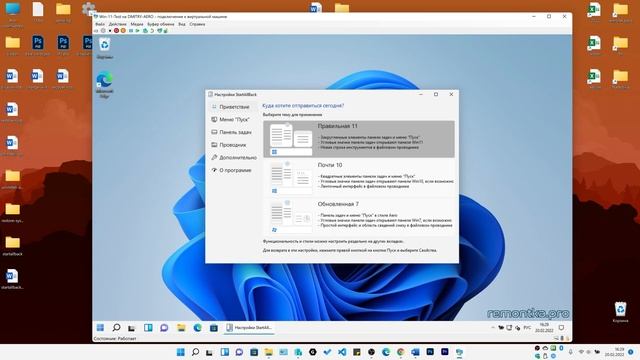Open the Recycle Bin on the VM desktop
This screenshot has width=640, height=360.
104,48
